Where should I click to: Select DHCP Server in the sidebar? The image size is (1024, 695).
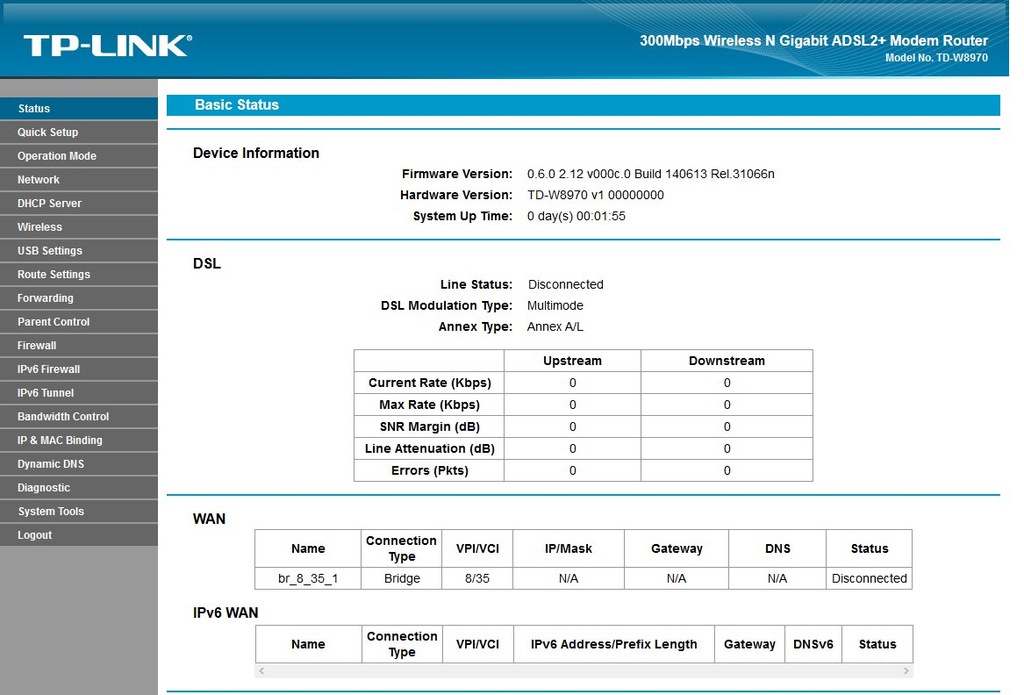click(78, 203)
